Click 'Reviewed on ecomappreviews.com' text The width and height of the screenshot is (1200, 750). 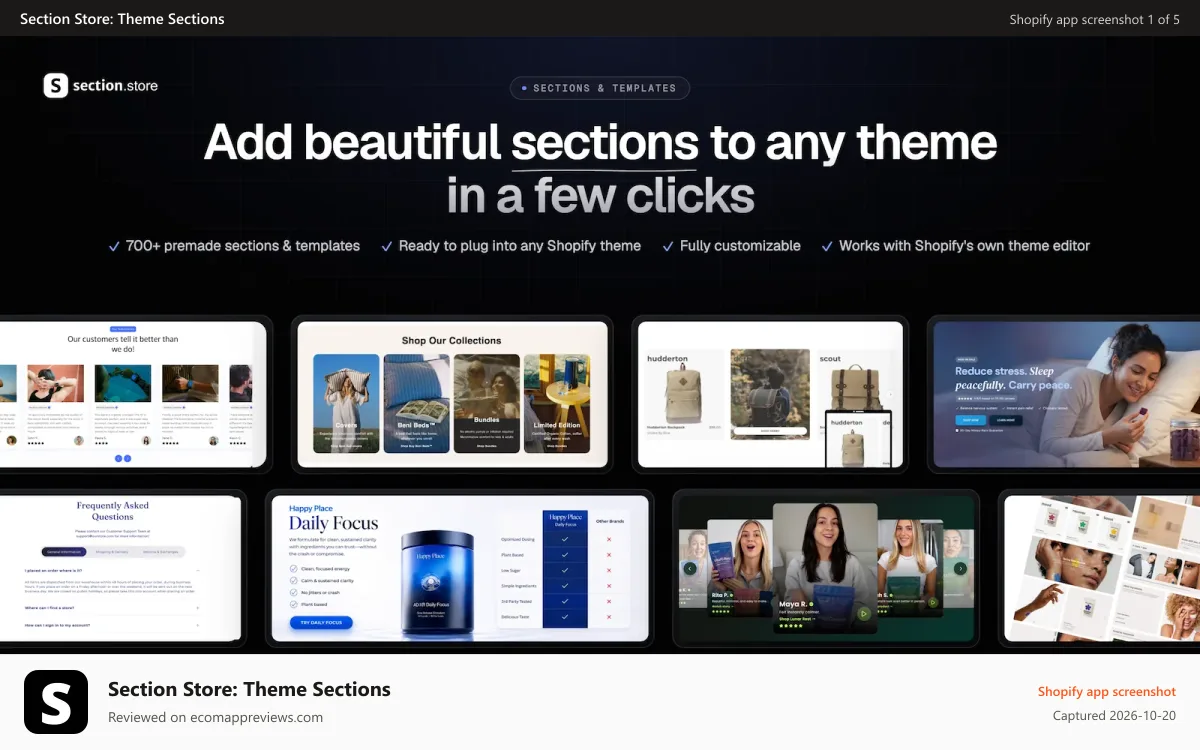(x=215, y=717)
